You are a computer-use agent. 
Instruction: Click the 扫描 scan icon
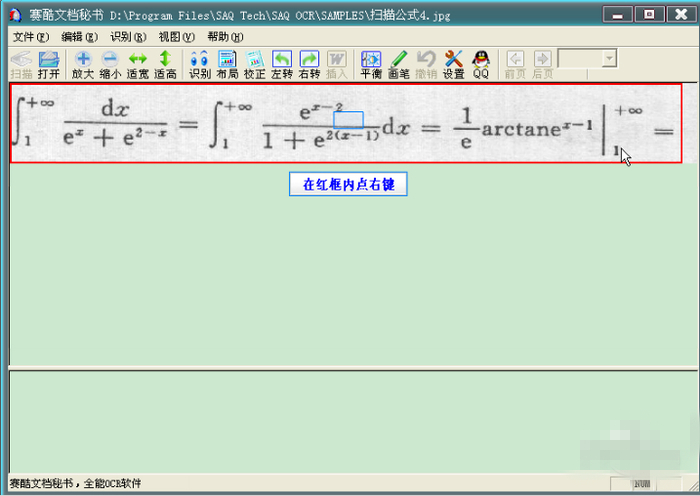tap(21, 65)
